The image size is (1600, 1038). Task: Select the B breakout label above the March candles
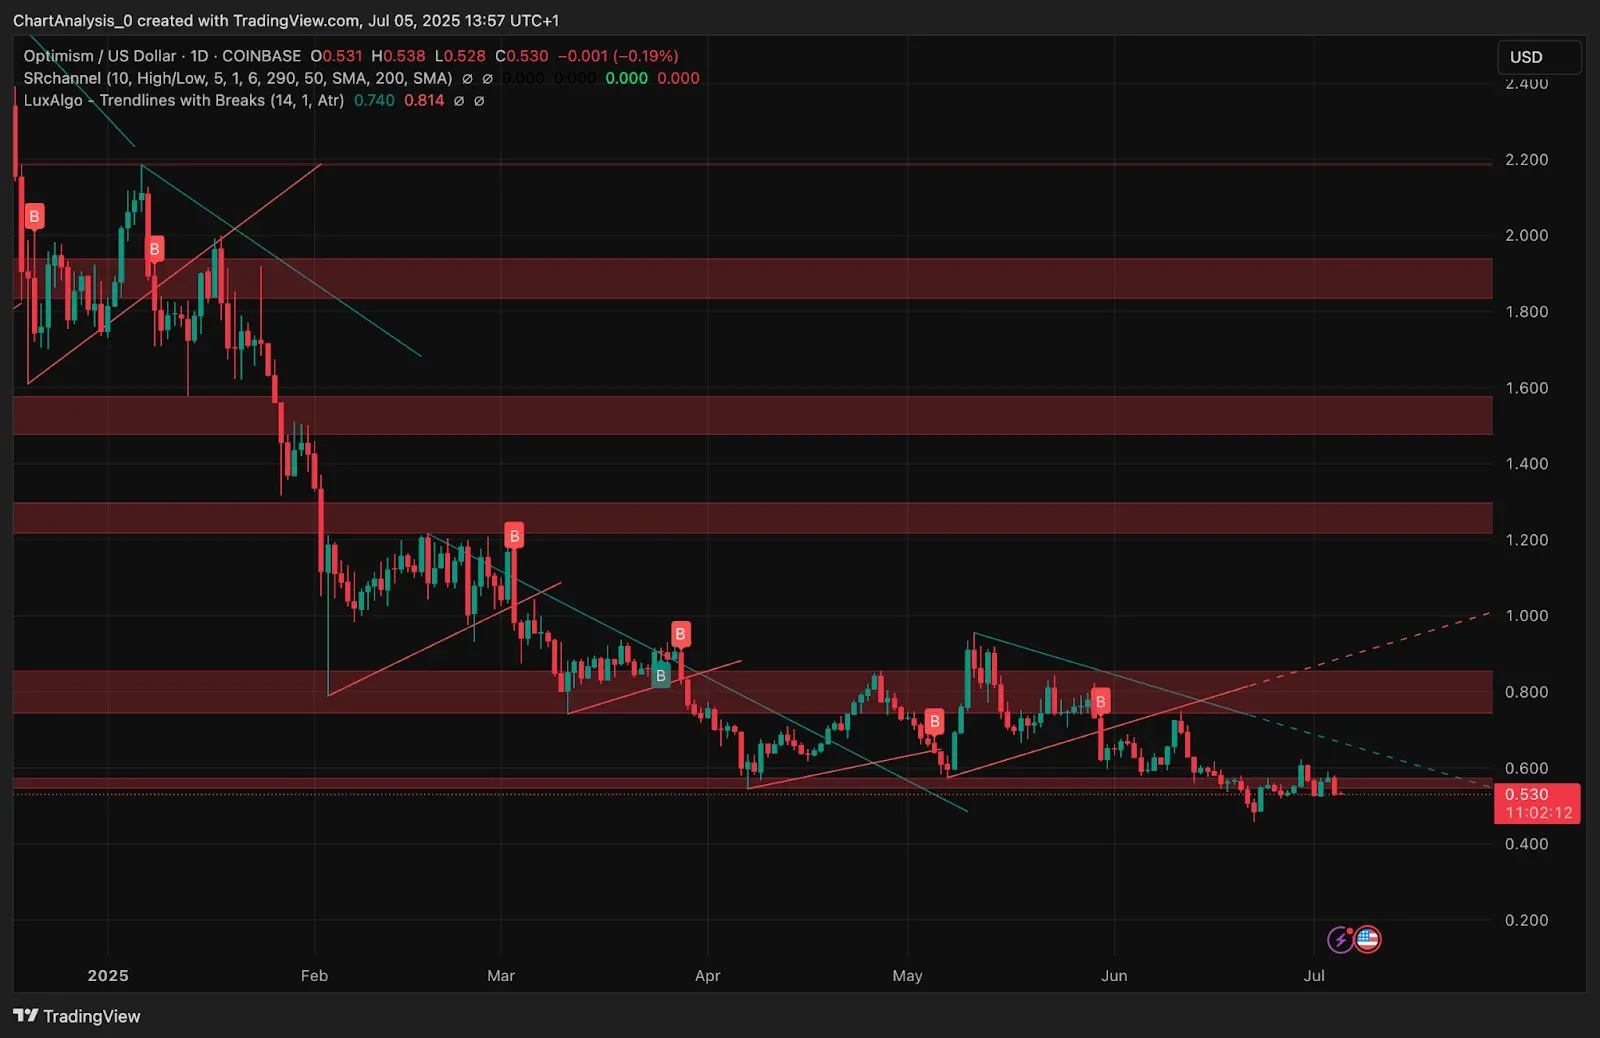pos(514,534)
